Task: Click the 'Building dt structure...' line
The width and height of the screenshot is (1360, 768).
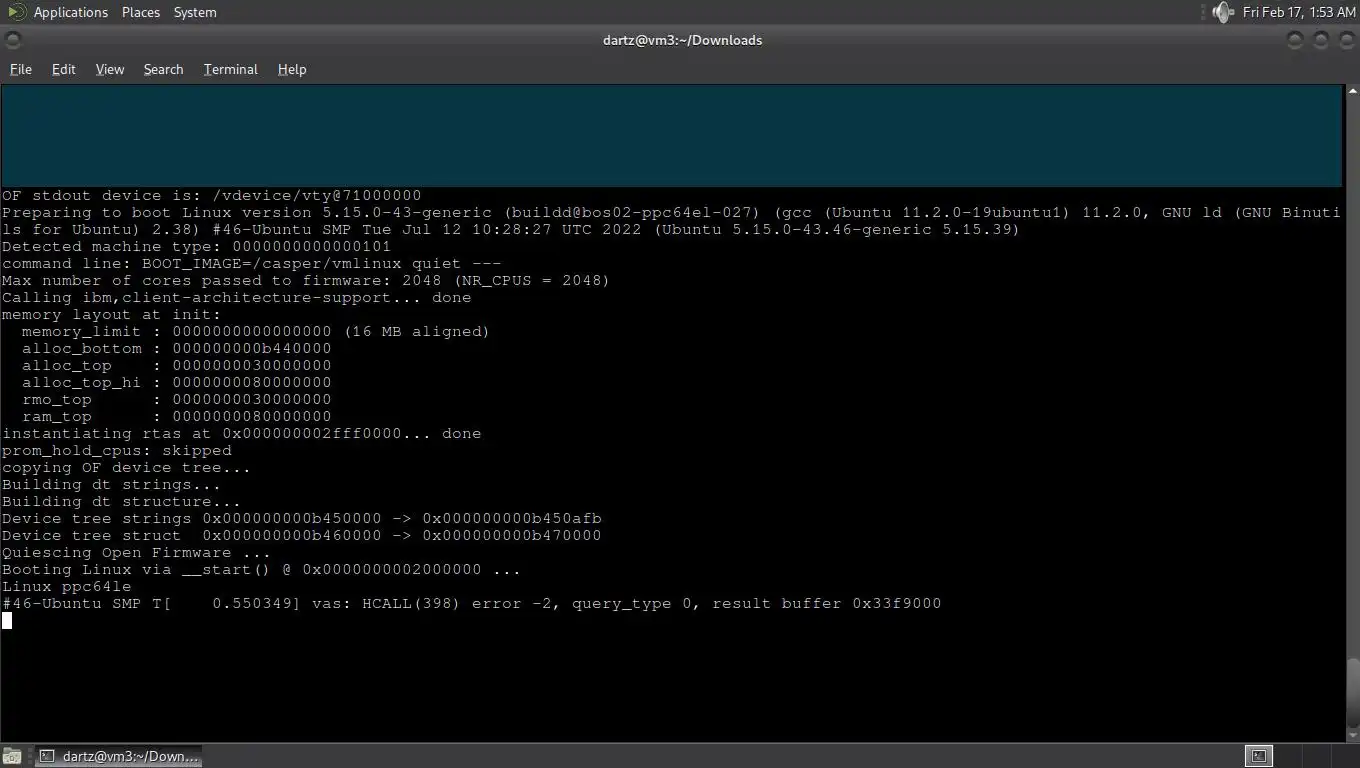Action: (x=122, y=502)
